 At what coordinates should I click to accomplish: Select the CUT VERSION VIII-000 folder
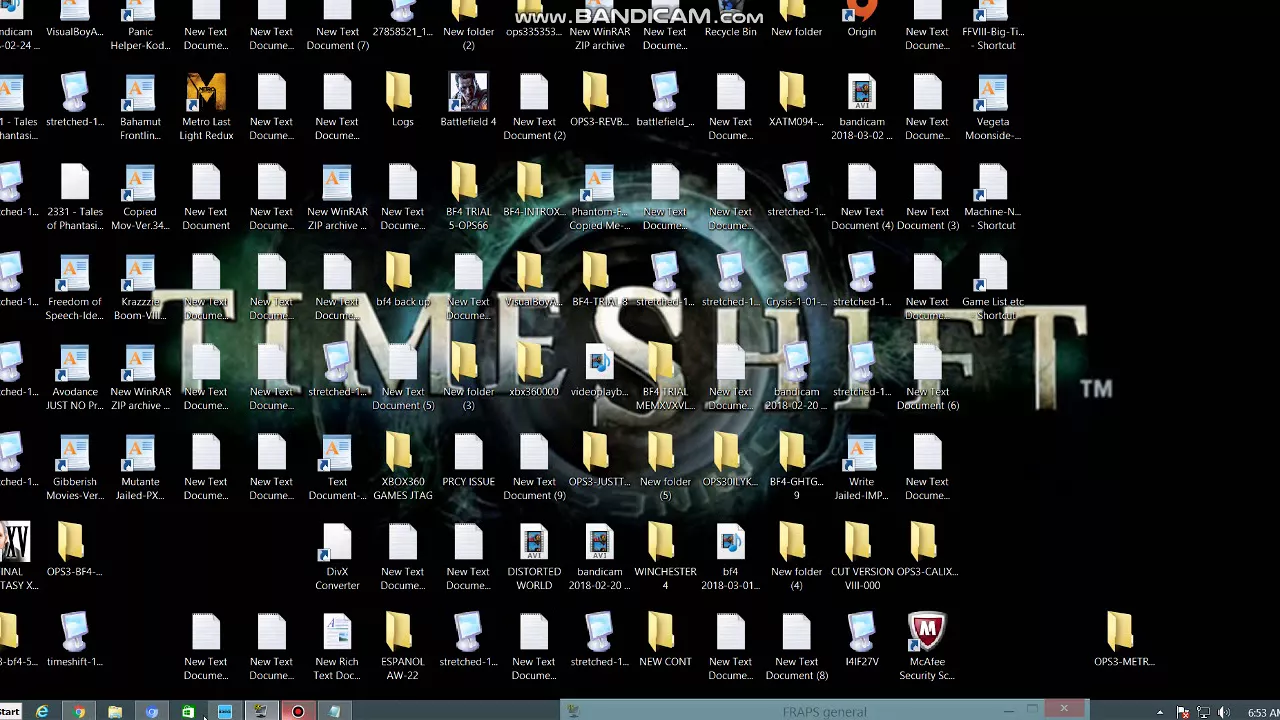(861, 557)
